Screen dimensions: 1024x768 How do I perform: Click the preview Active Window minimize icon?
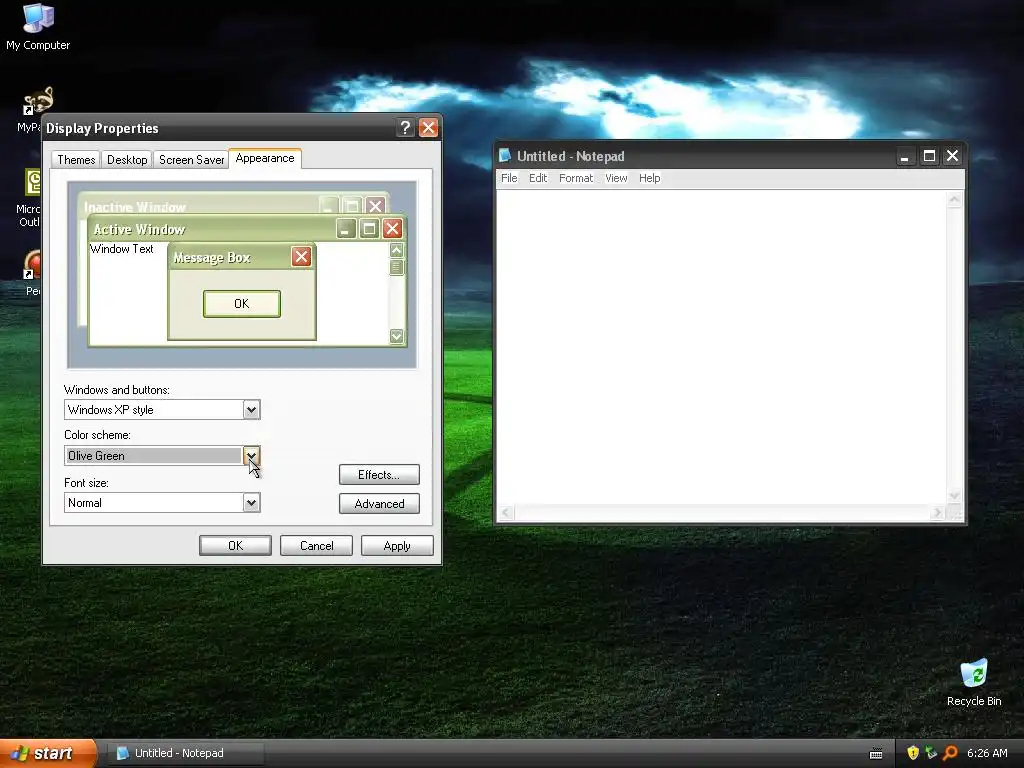tap(346, 229)
